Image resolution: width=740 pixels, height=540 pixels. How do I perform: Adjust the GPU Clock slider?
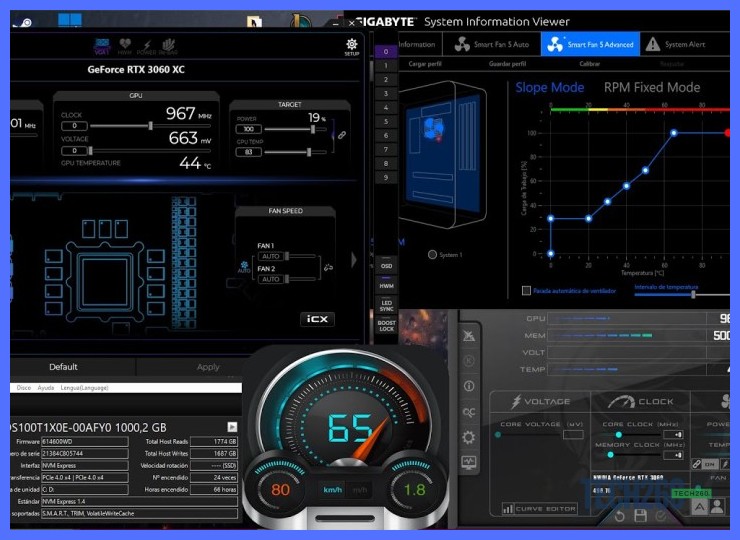(150, 126)
